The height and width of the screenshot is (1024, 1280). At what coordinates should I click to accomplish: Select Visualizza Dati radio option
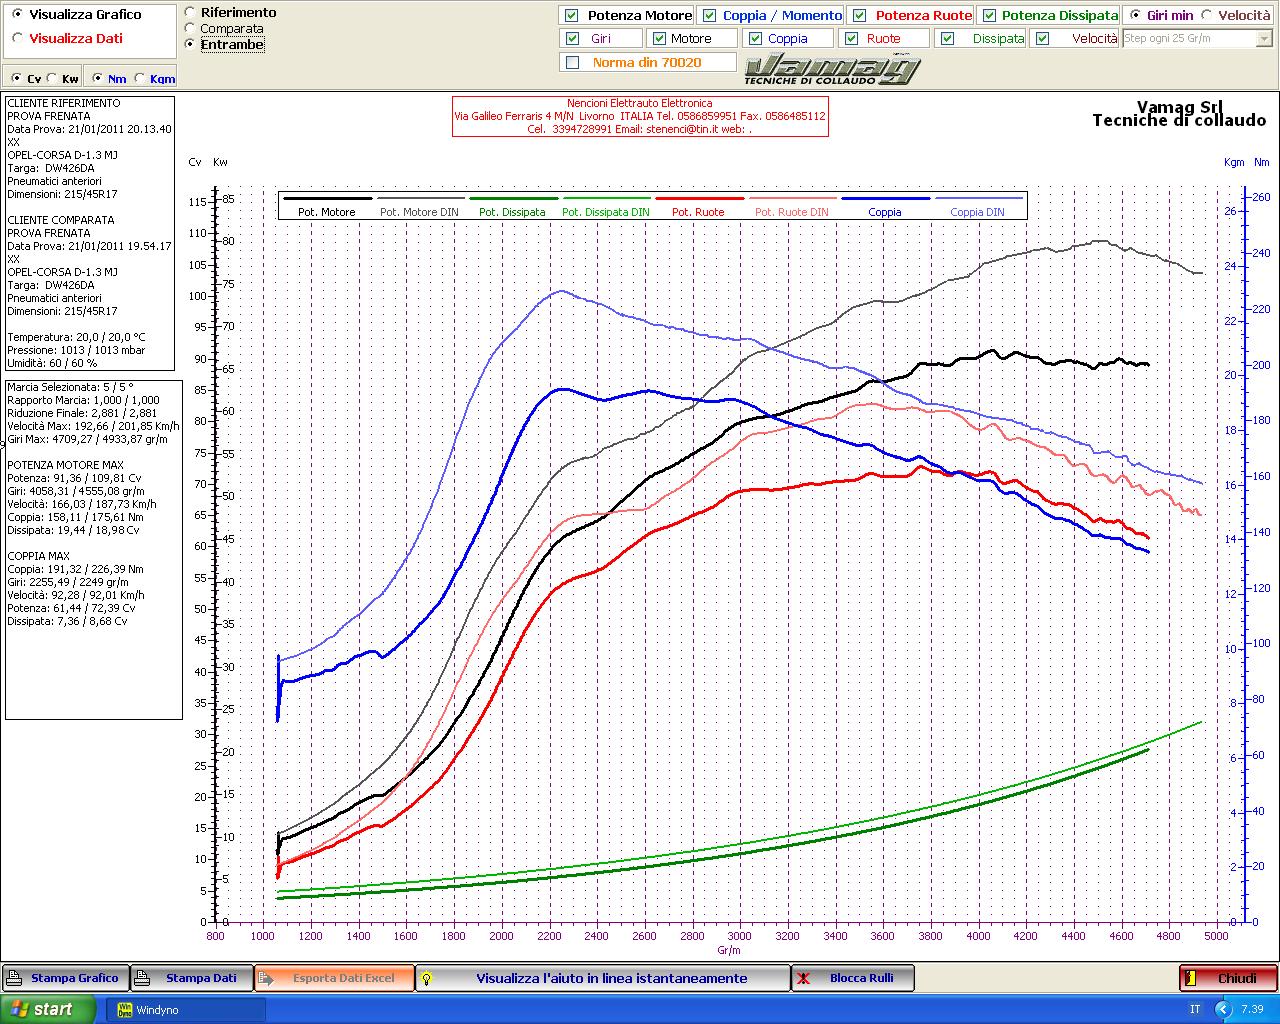pos(18,38)
